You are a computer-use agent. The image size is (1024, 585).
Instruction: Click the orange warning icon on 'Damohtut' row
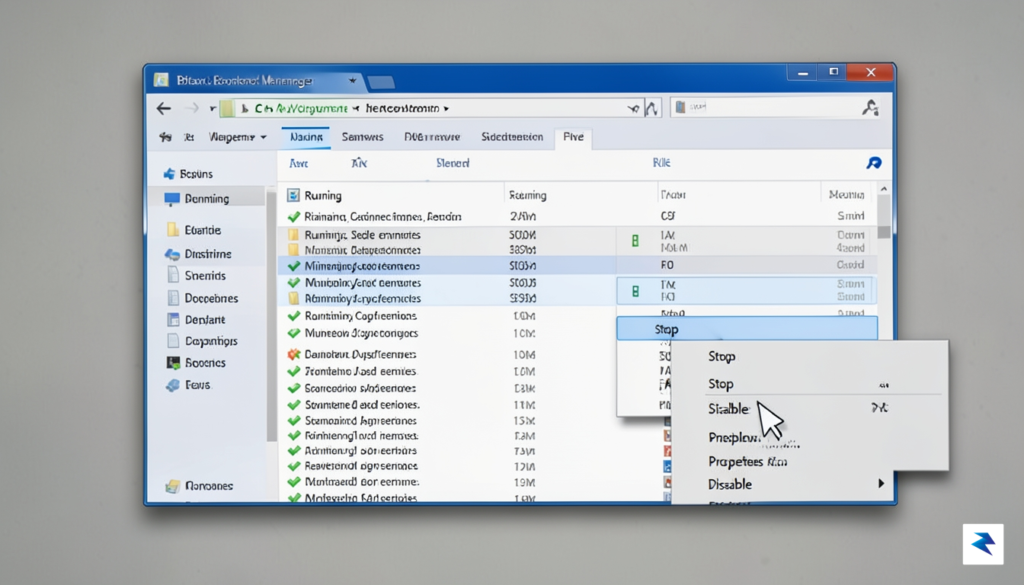coord(294,355)
